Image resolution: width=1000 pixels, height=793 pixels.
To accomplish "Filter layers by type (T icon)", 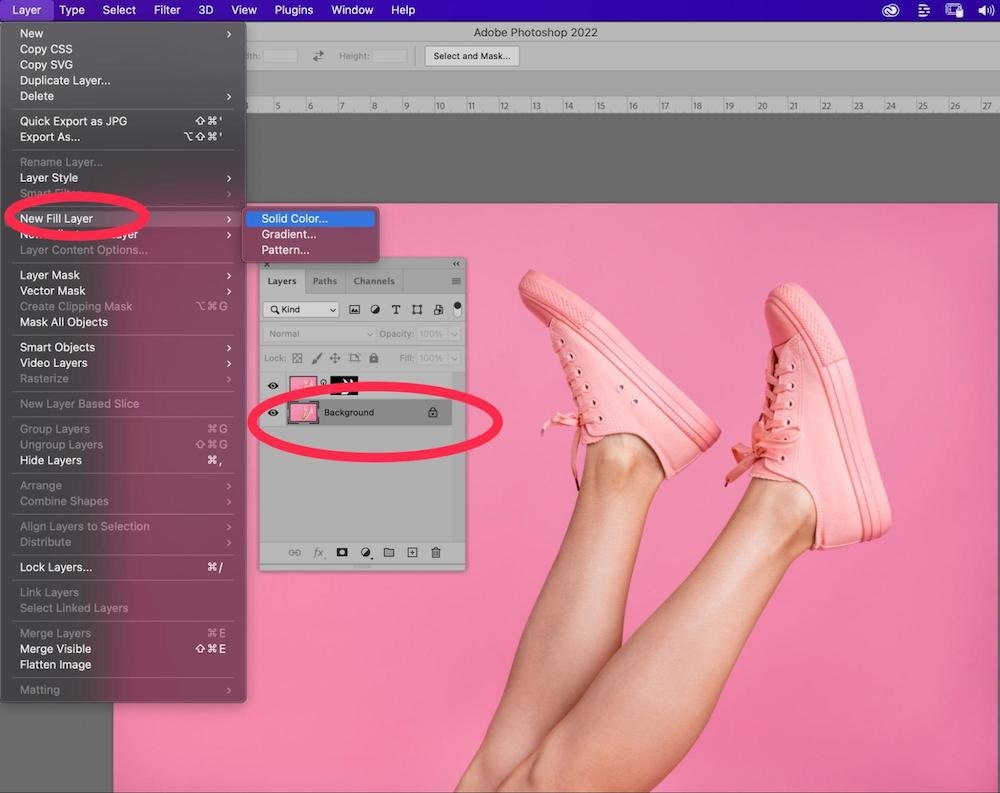I will 396,310.
